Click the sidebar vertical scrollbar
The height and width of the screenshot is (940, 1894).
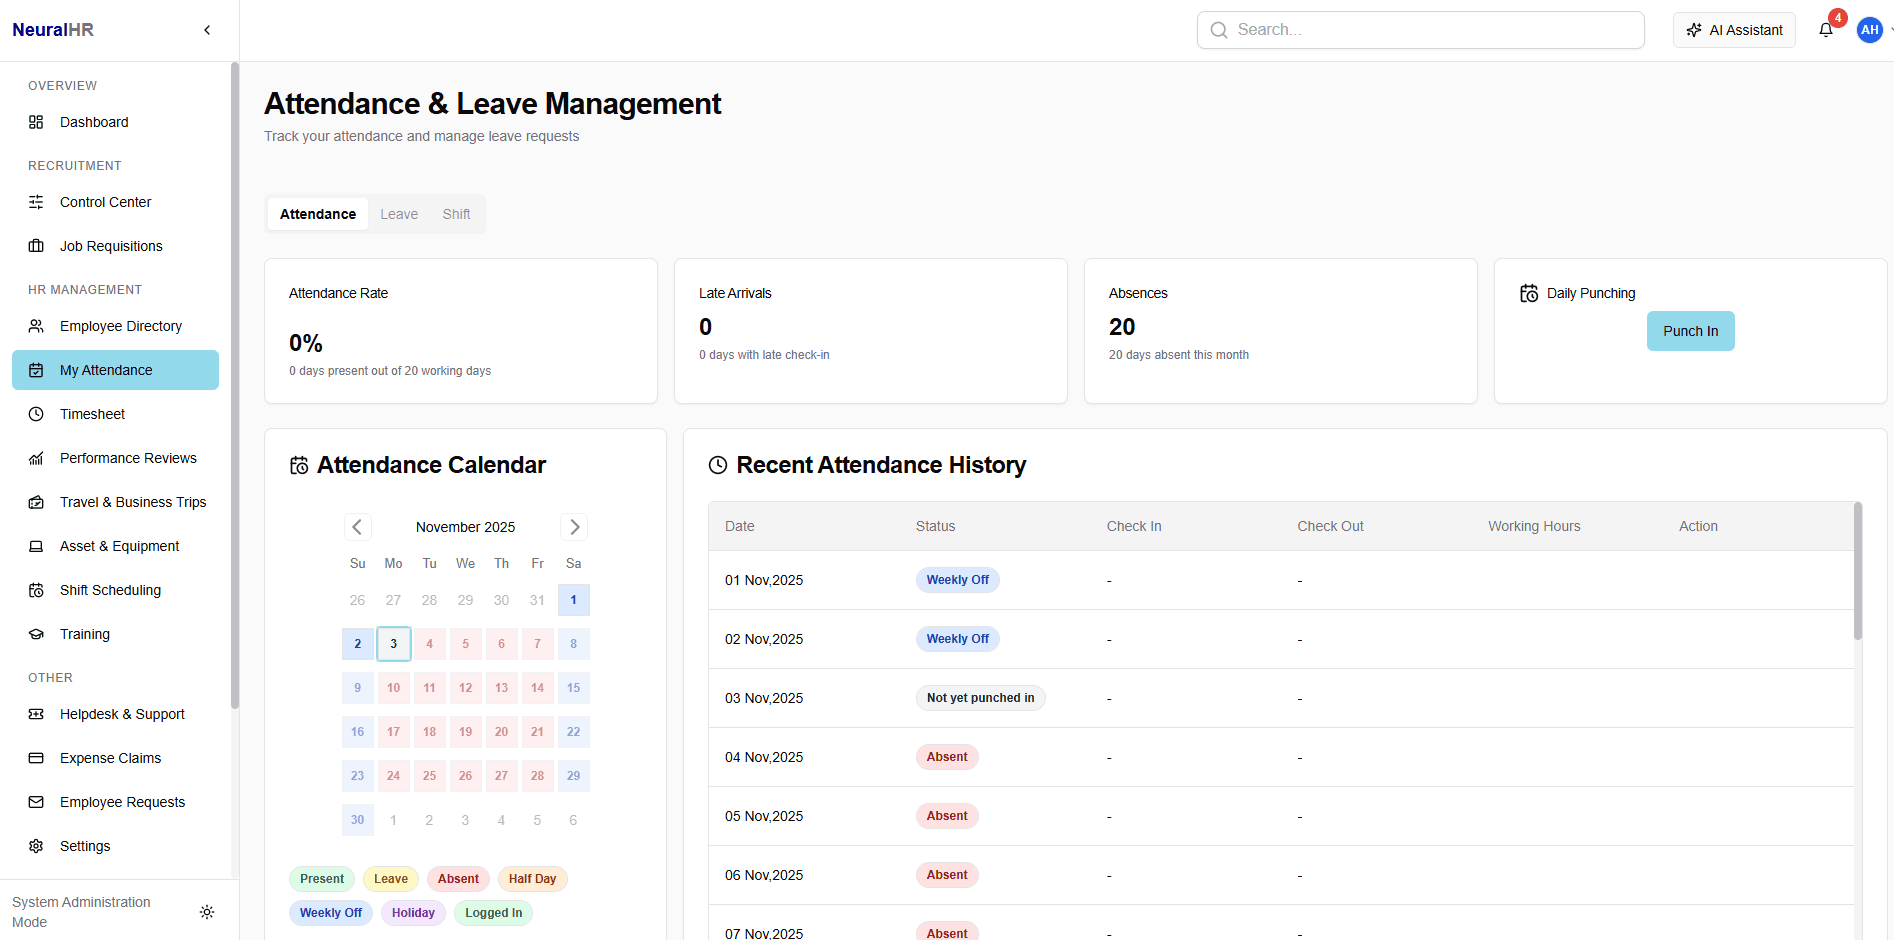235,385
